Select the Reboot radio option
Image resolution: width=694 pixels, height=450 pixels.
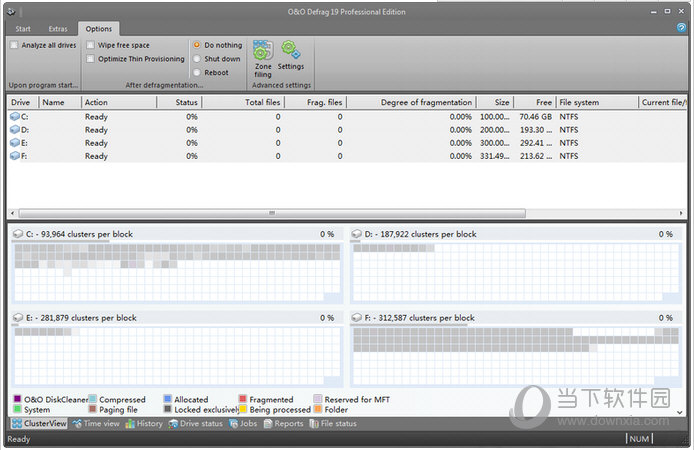[x=197, y=73]
